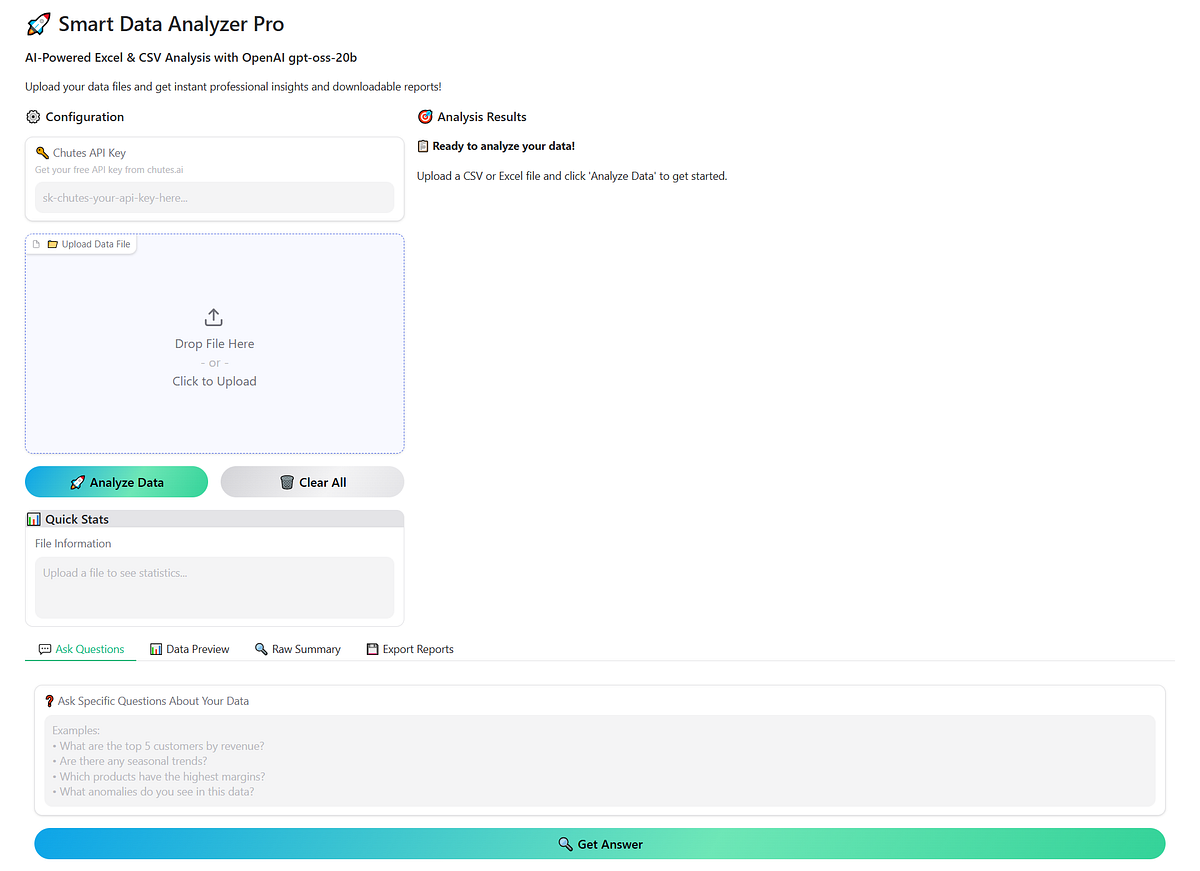Open the Raw Summary tab
This screenshot has width=1200, height=871.
pyautogui.click(x=297, y=648)
